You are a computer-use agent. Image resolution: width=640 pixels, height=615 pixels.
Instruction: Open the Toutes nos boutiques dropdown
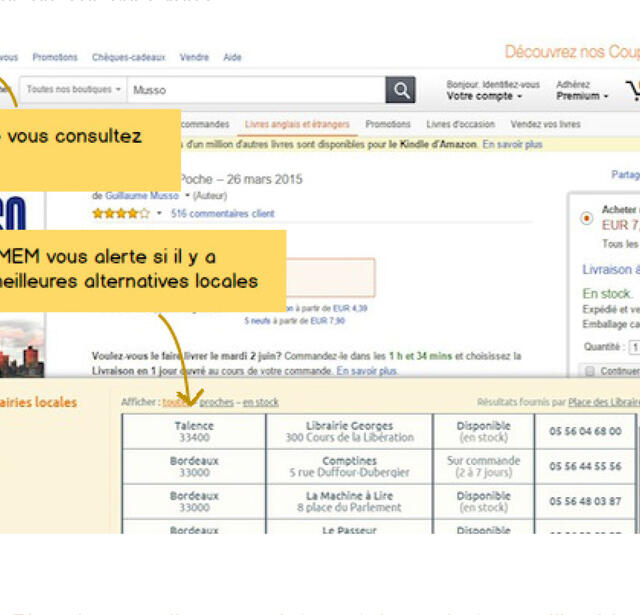(73, 89)
